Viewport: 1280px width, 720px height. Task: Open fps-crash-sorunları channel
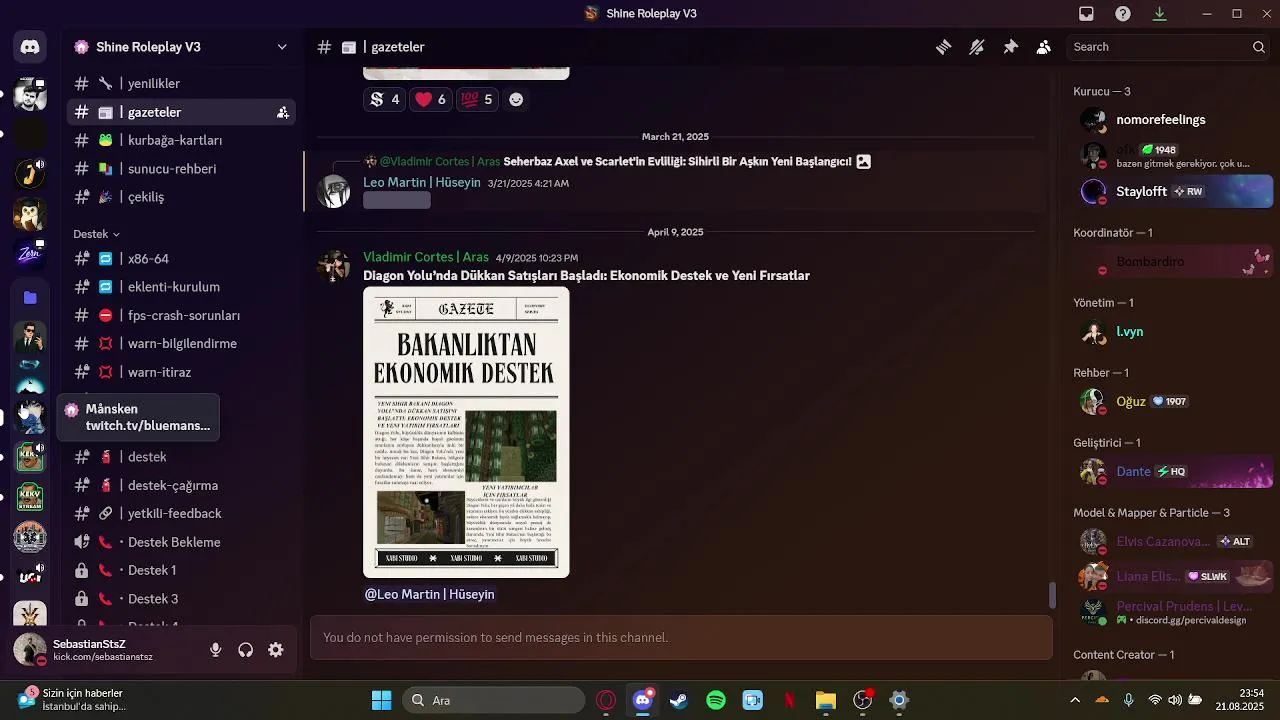pyautogui.click(x=182, y=316)
